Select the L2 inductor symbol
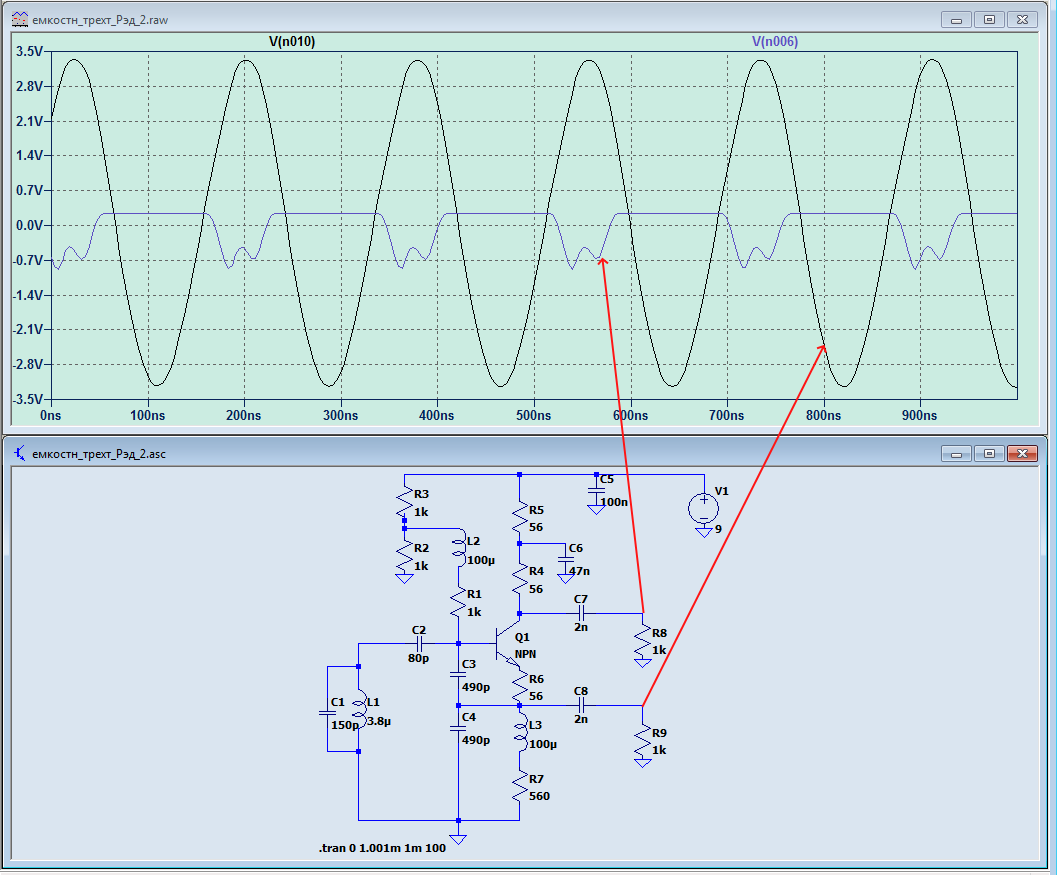Viewport: 1057px width, 875px height. pyautogui.click(x=460, y=549)
